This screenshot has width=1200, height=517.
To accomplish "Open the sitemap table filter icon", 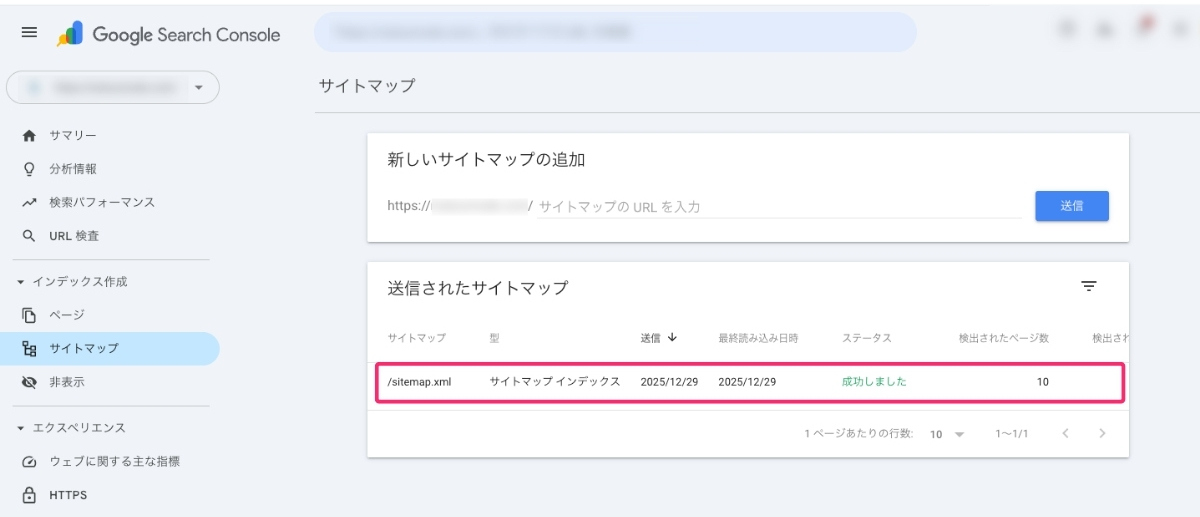I will (1089, 286).
